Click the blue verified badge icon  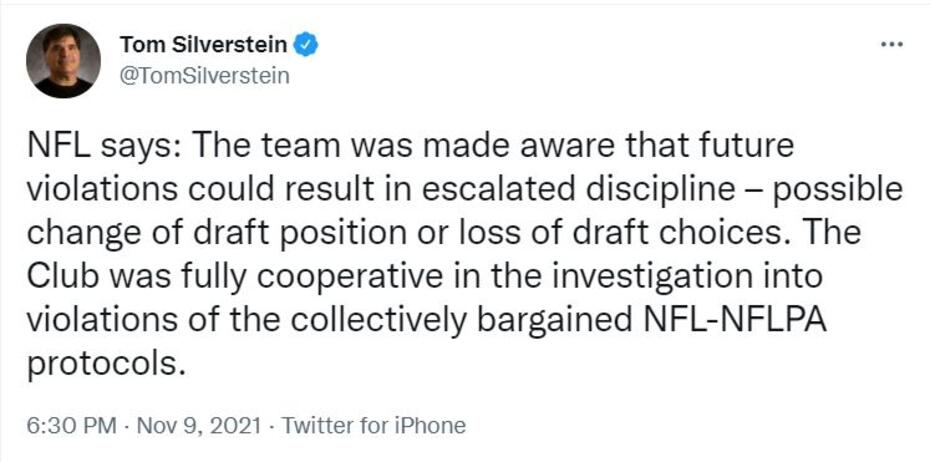tap(308, 44)
